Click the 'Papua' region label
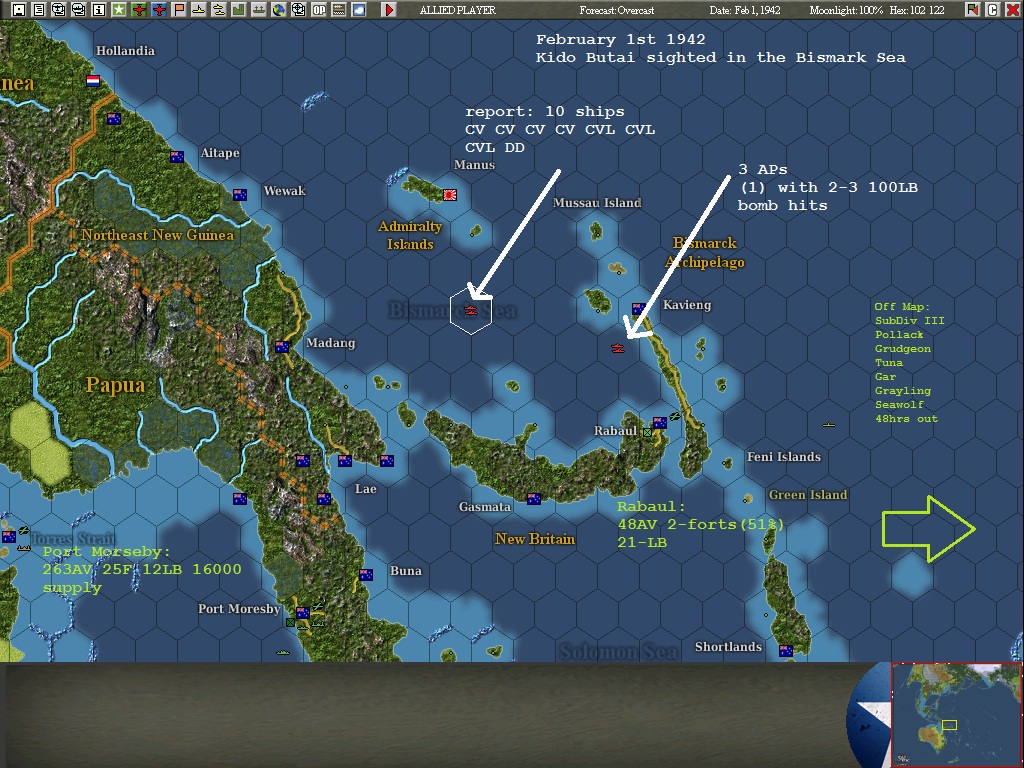 116,385
